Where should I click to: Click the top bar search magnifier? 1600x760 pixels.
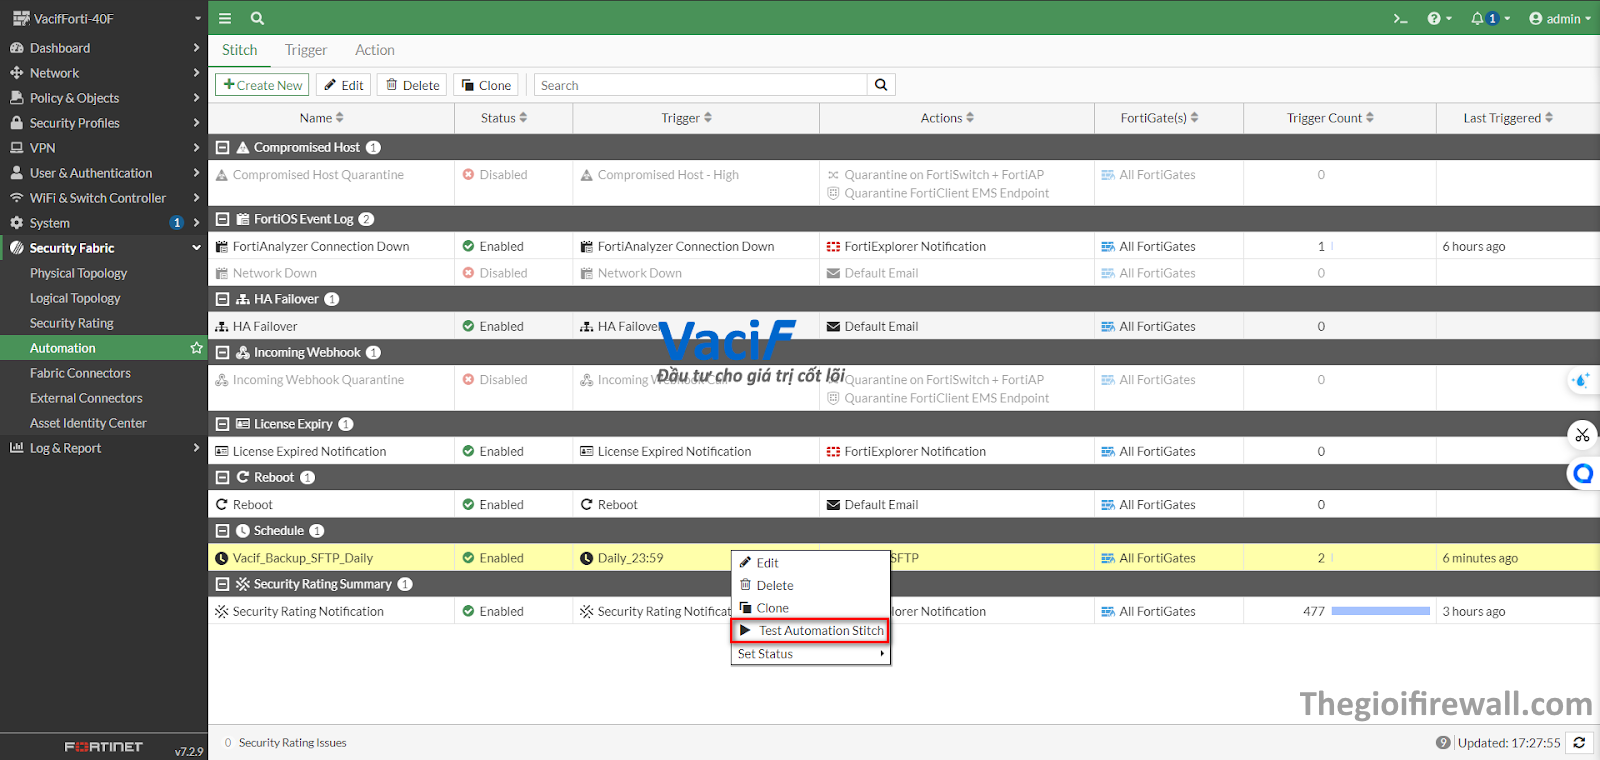point(257,18)
